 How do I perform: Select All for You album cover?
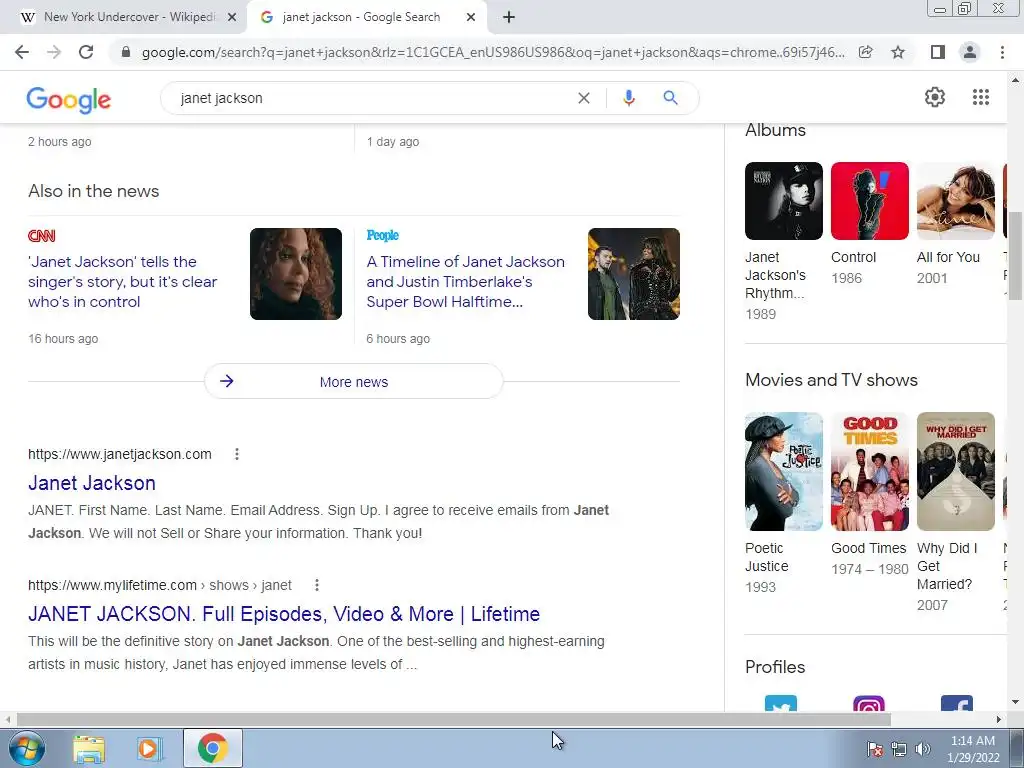[955, 201]
